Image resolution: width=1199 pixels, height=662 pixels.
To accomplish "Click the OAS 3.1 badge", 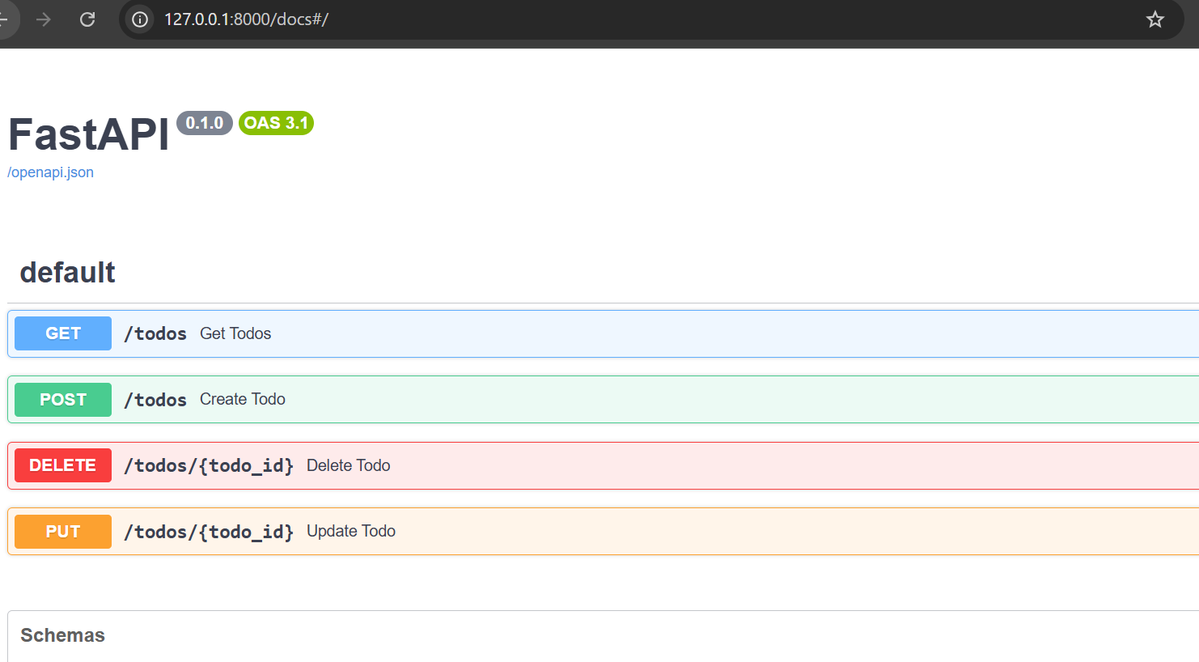I will pos(276,123).
